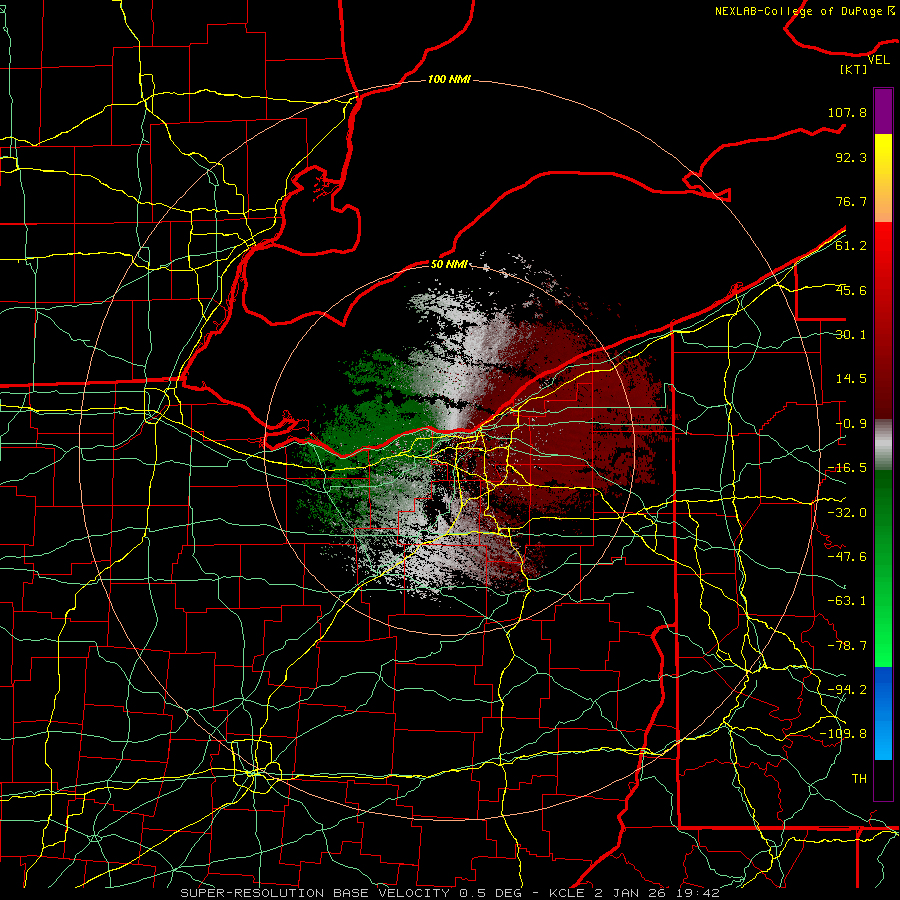Click the 50 NMI range ring label
This screenshot has width=900, height=900.
449,264
